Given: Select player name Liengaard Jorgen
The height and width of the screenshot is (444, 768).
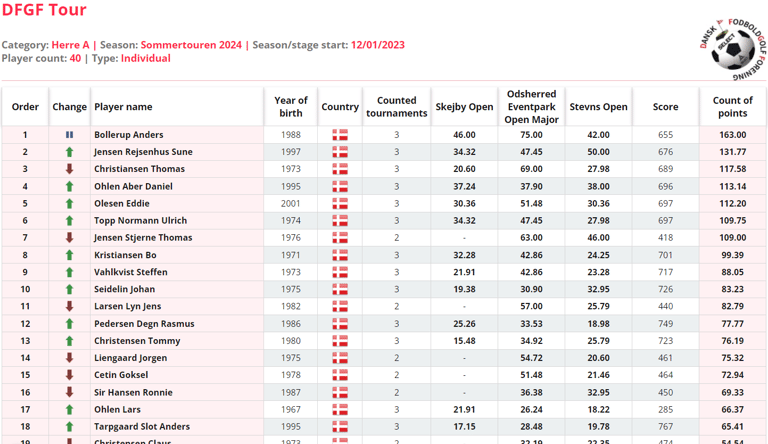Looking at the screenshot, I should click(x=130, y=358).
